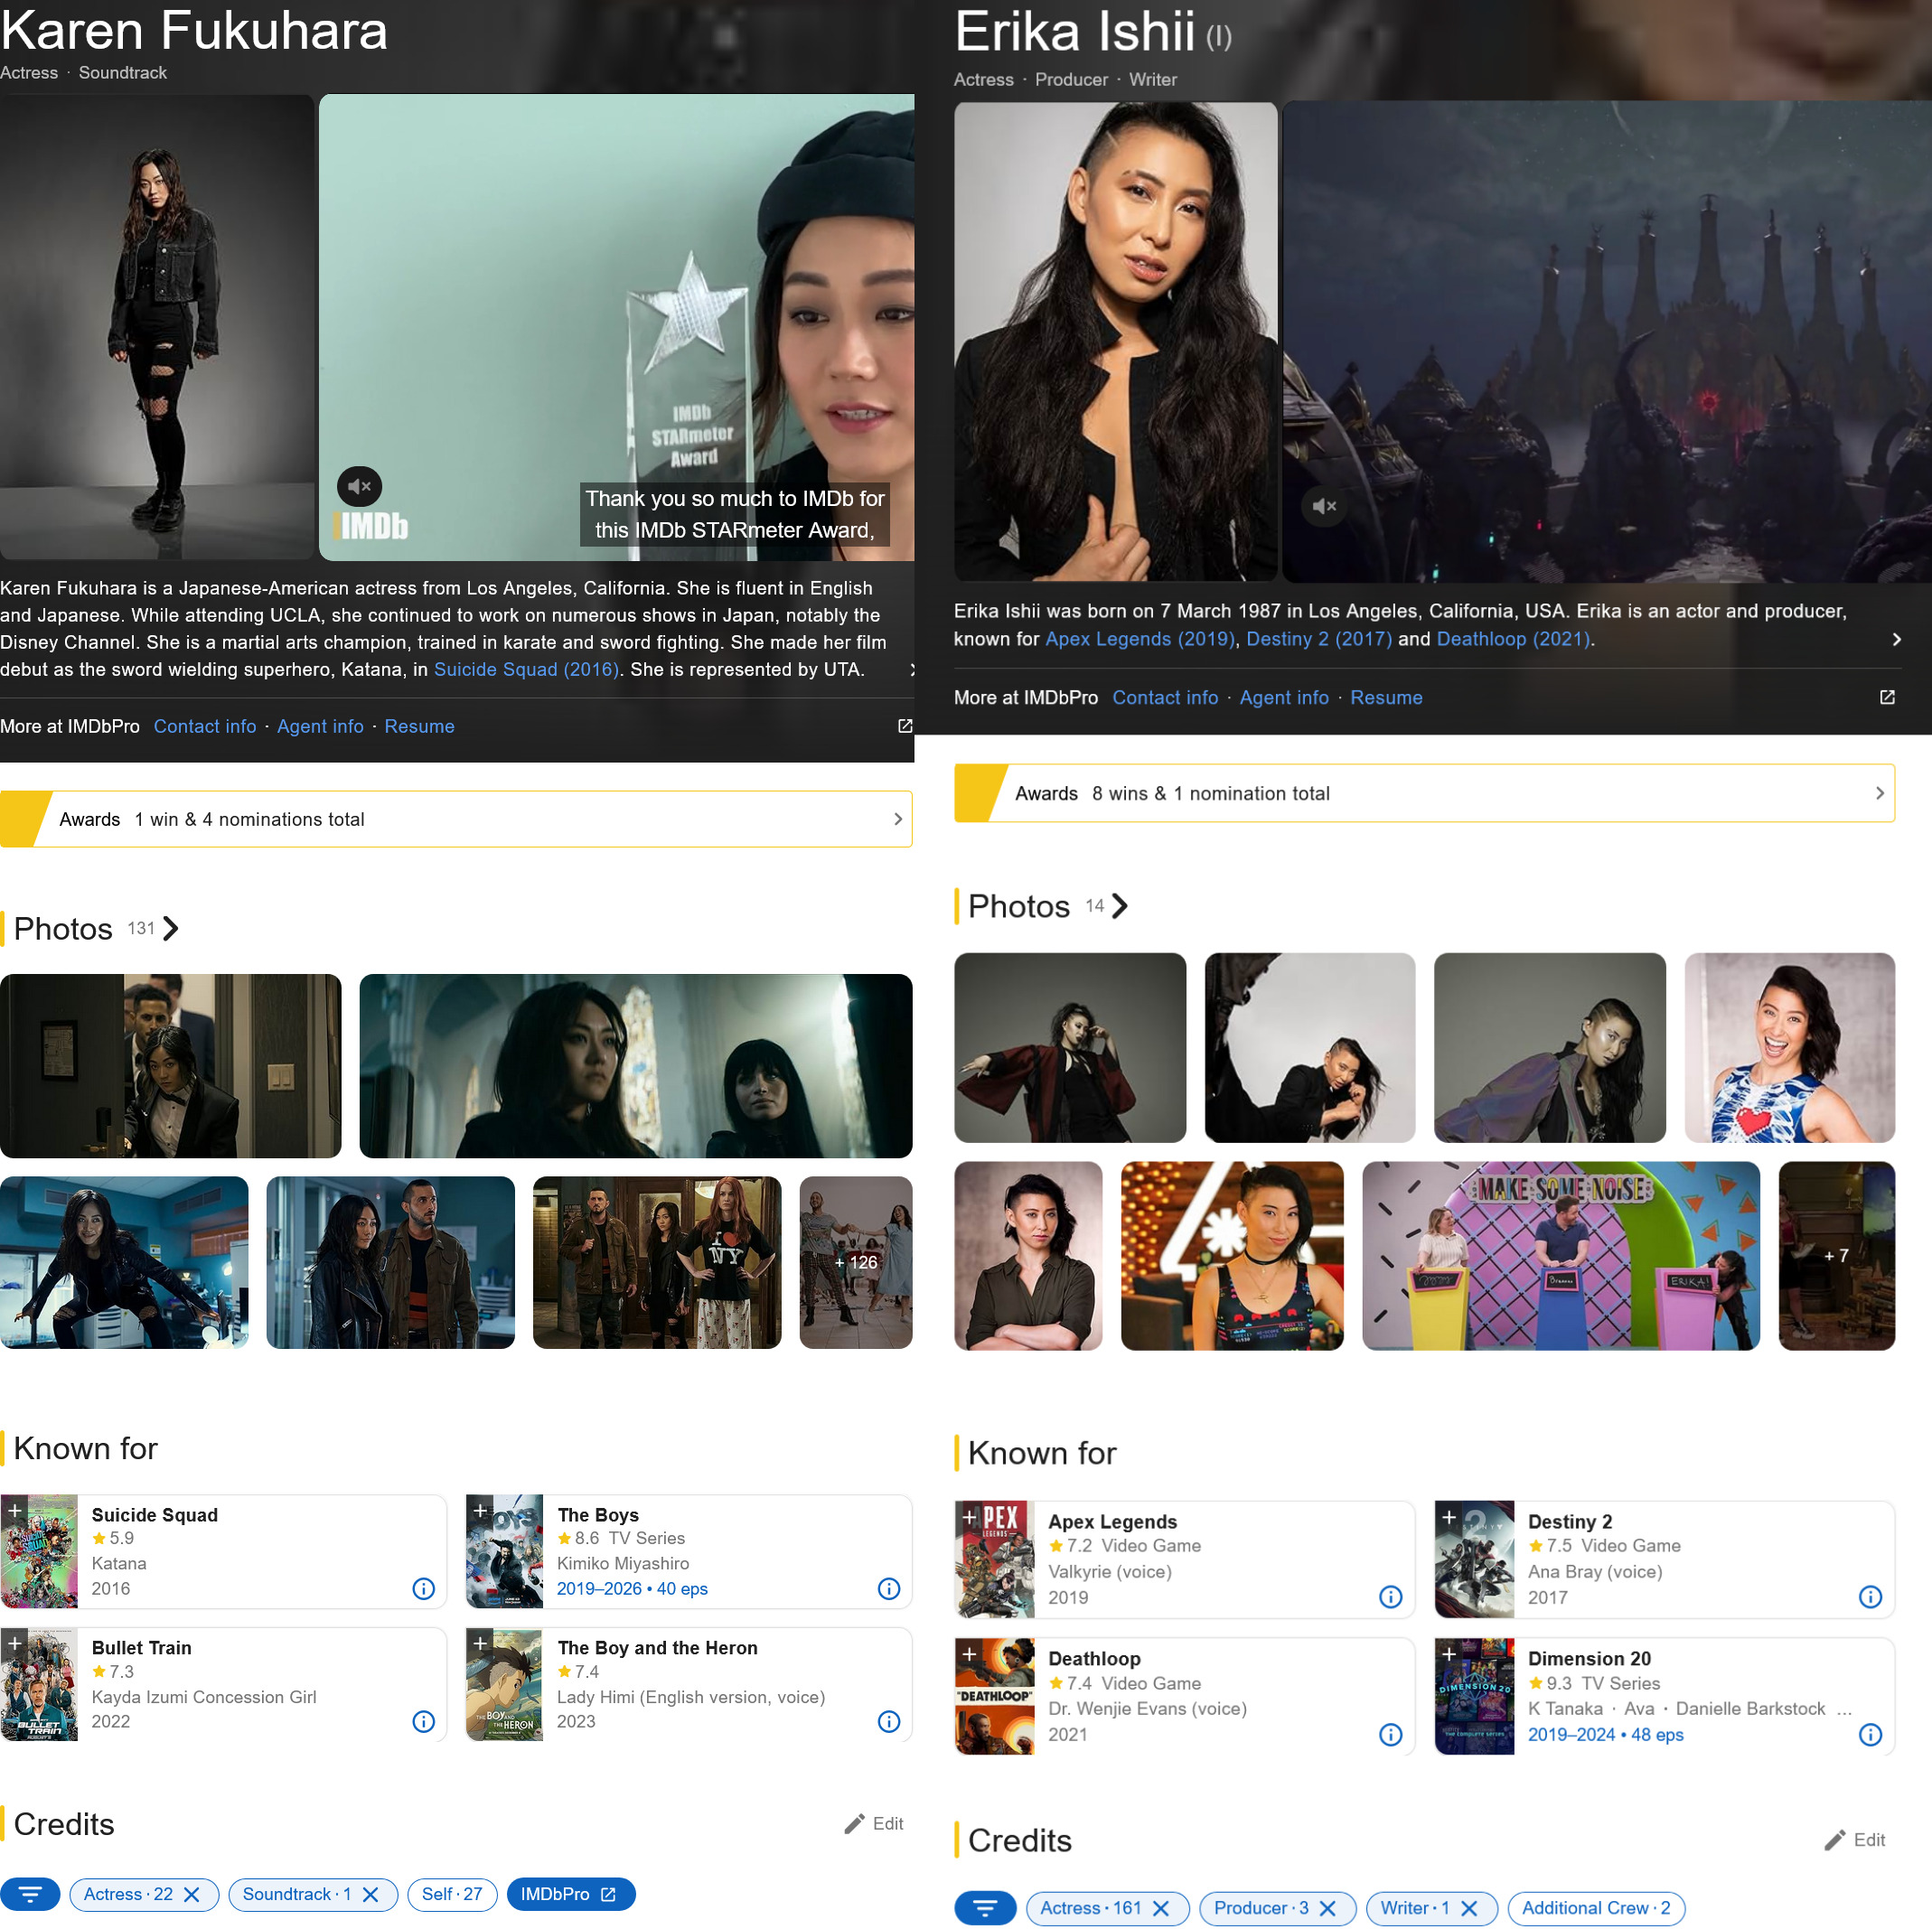
Task: Open Karen Fukuhara Resume link
Action: [x=419, y=726]
